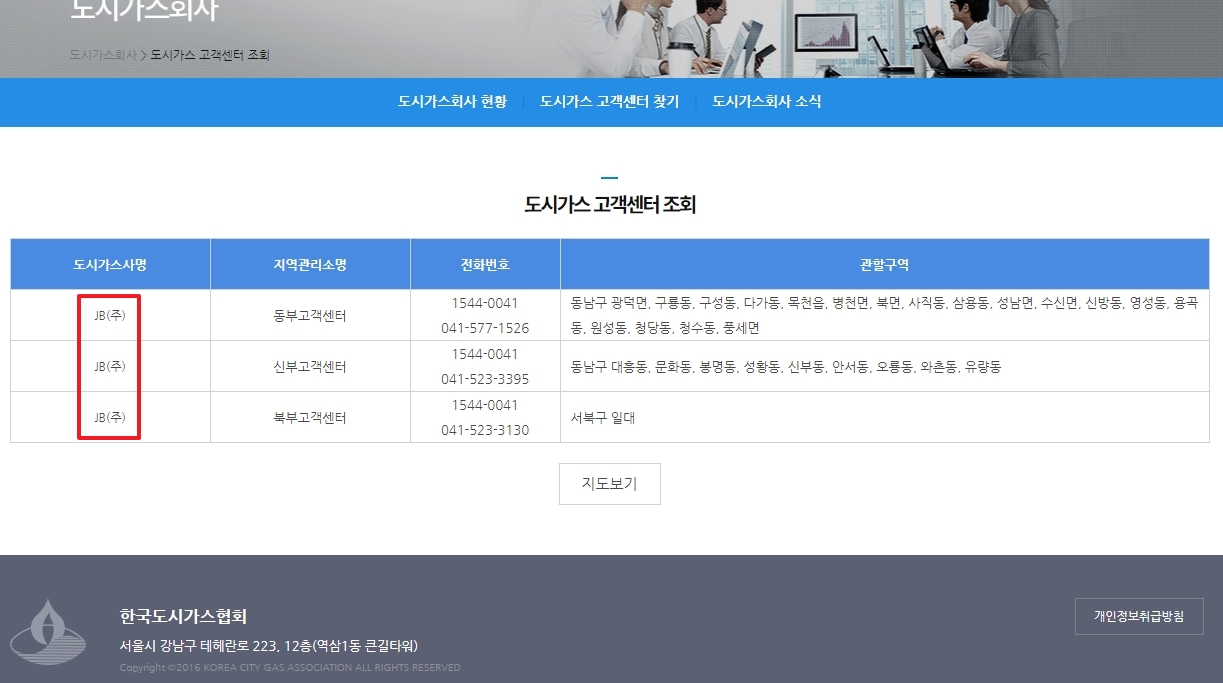Click the 도시가스회사 breadcrumb link
The width and height of the screenshot is (1223, 683).
(104, 57)
